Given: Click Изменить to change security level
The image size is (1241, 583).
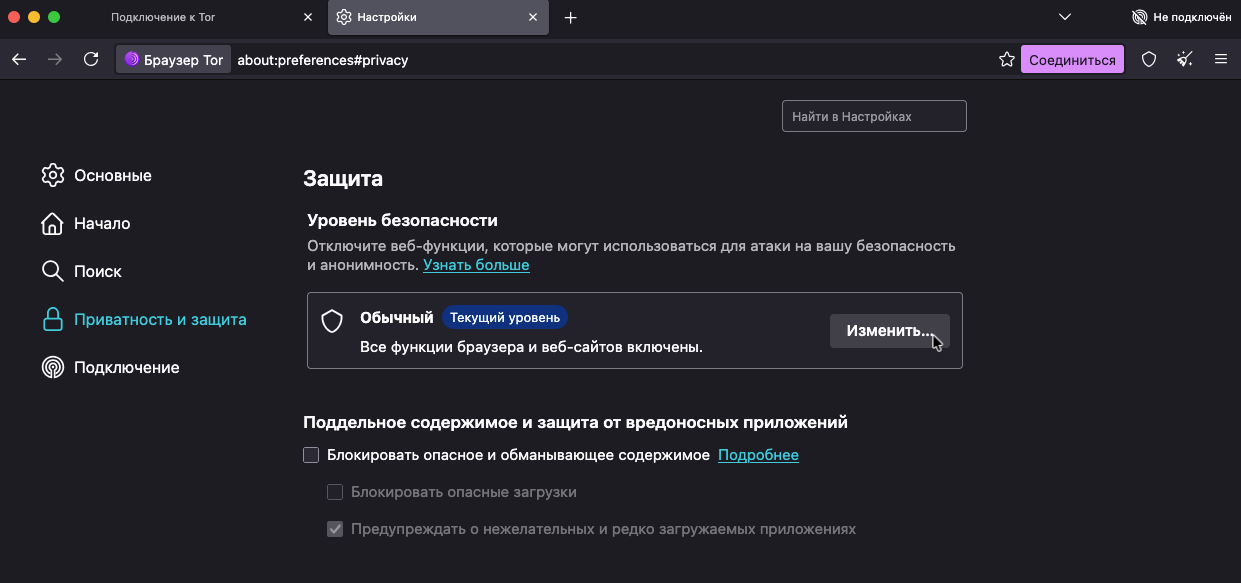Looking at the screenshot, I should (x=889, y=331).
